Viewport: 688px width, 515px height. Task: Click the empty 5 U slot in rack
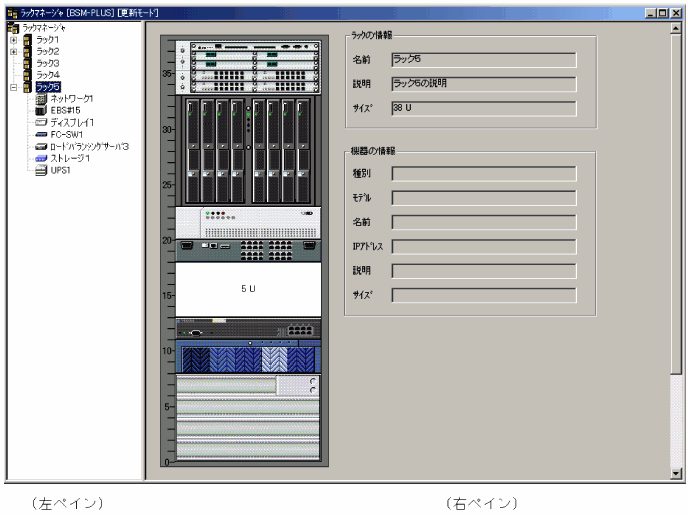point(248,288)
